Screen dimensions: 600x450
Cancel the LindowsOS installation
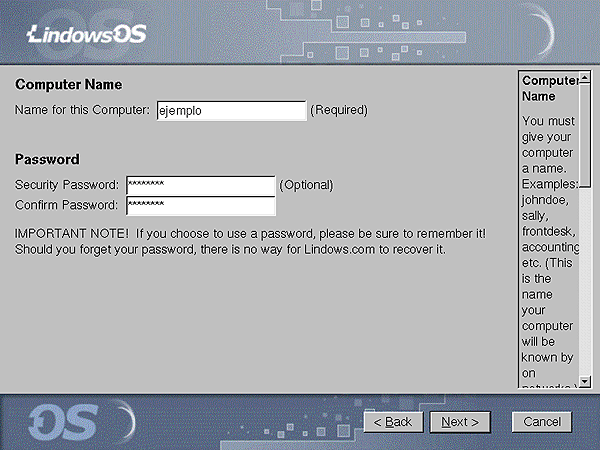[542, 422]
